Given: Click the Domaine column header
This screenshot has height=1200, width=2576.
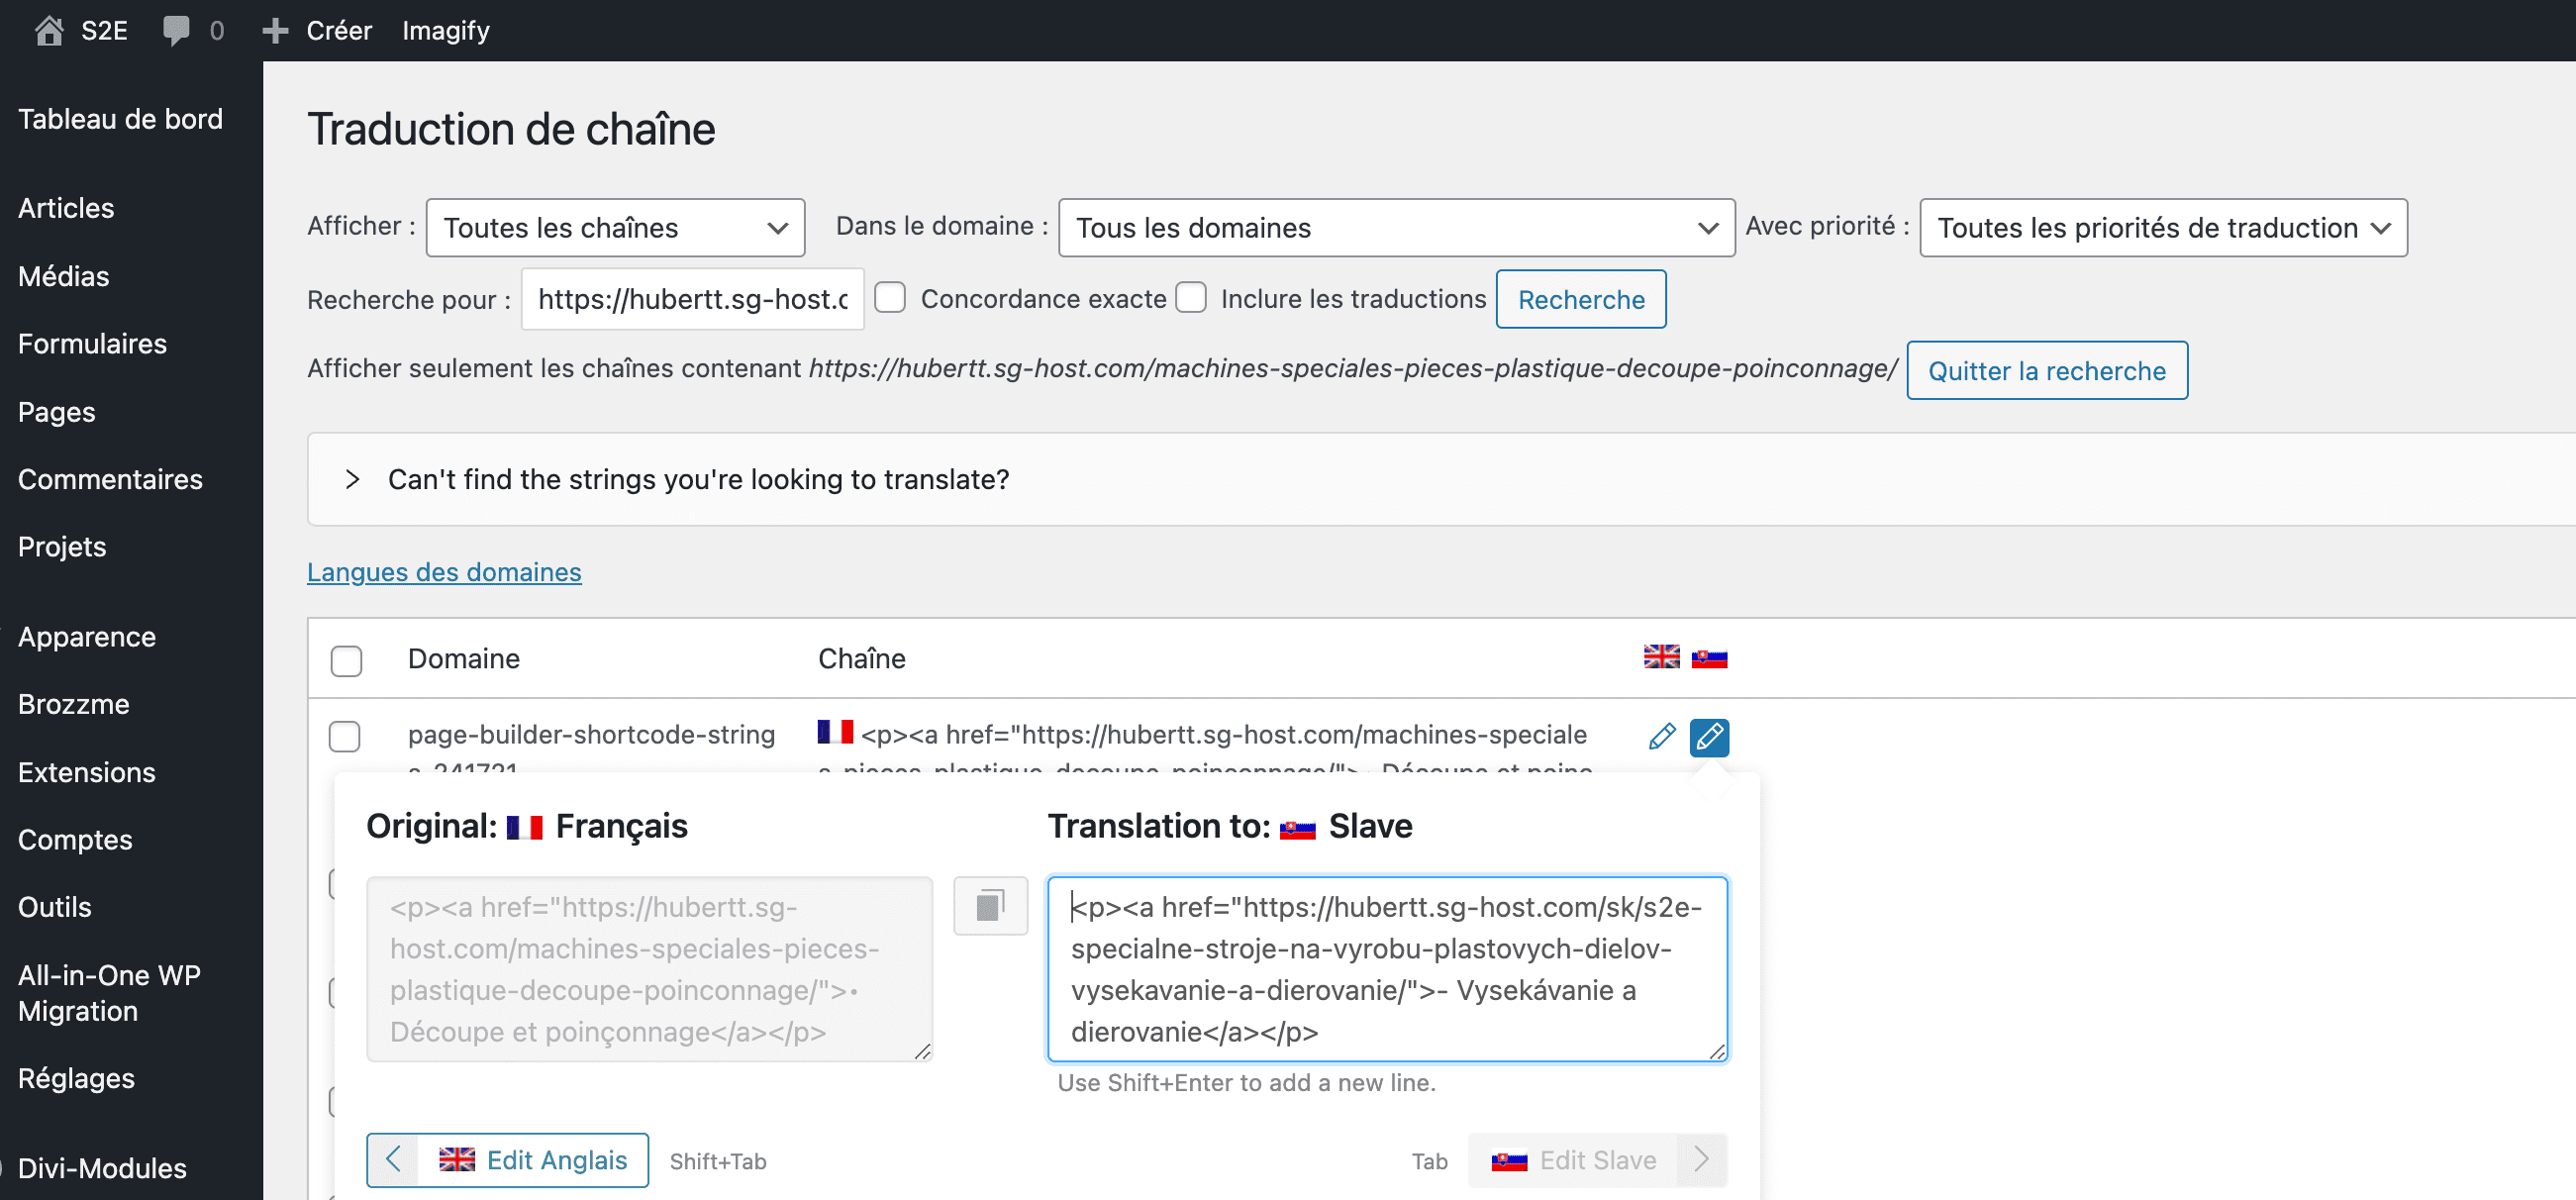Looking at the screenshot, I should tap(464, 658).
